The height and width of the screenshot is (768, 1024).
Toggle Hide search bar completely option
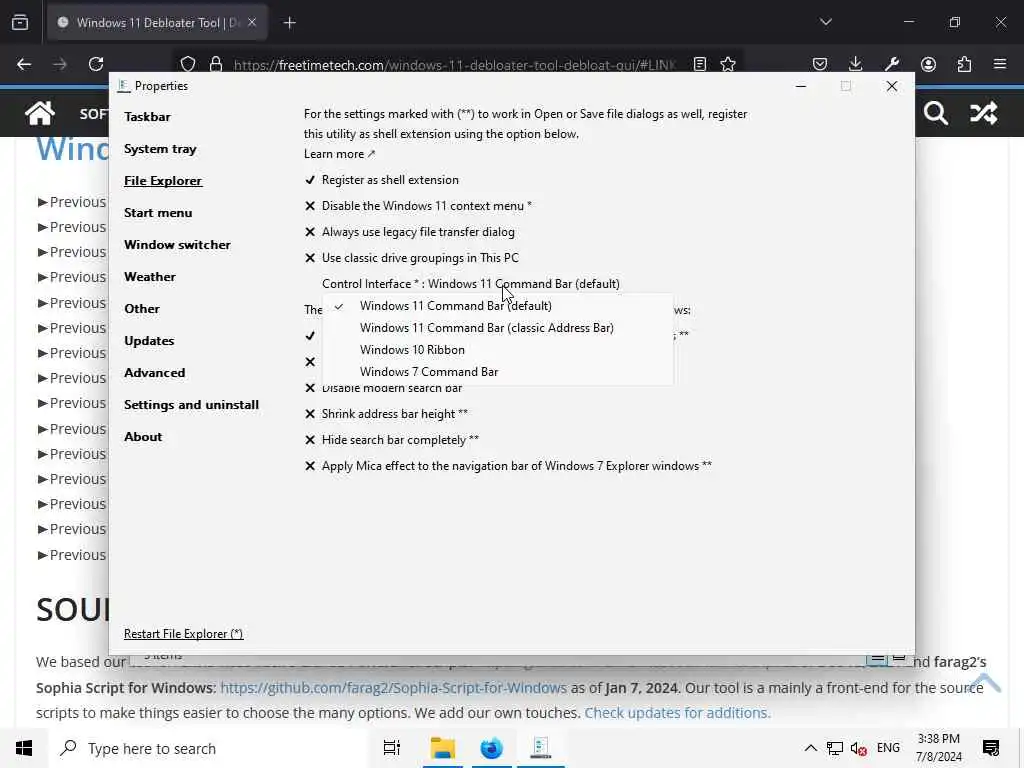tap(392, 440)
